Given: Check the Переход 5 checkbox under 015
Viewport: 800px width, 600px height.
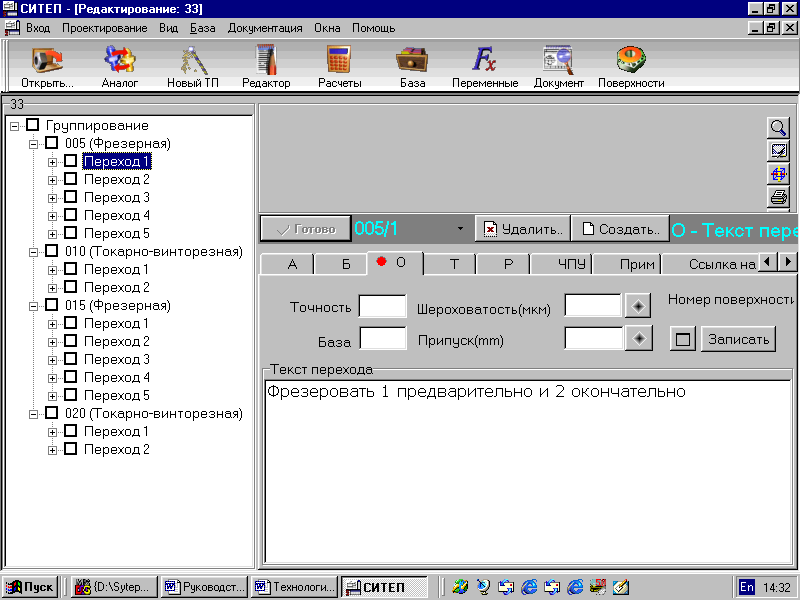Looking at the screenshot, I should pyautogui.click(x=71, y=395).
